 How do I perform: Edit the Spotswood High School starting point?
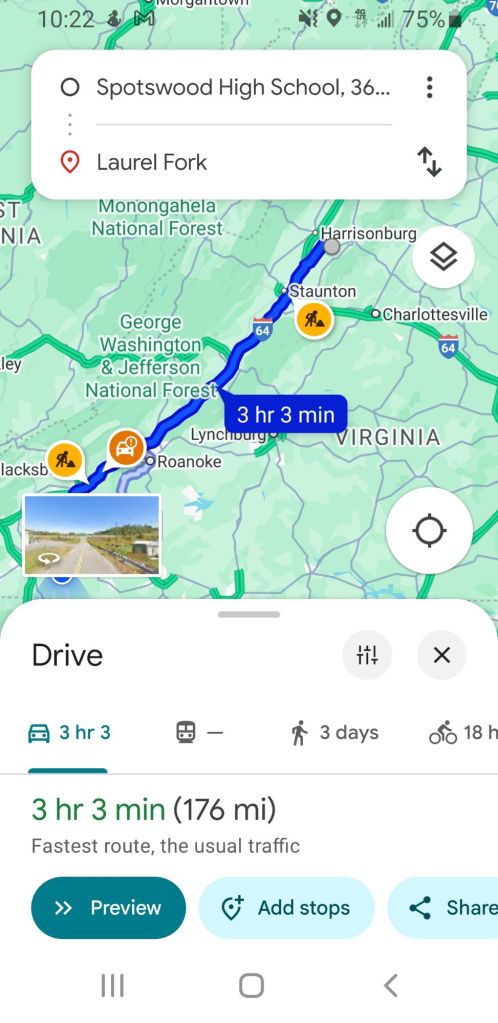243,87
